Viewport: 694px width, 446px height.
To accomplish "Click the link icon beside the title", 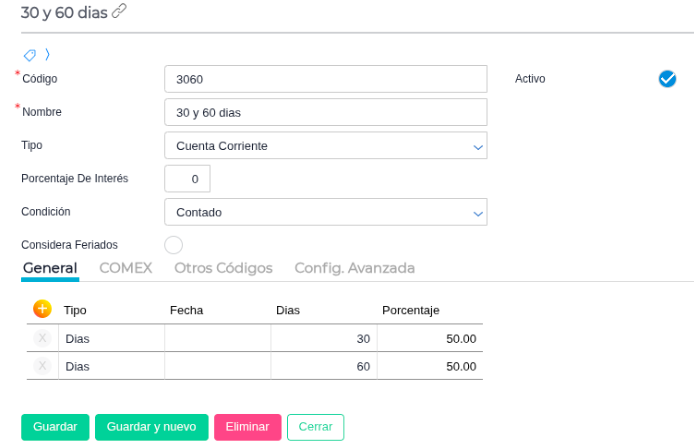I will (x=120, y=11).
